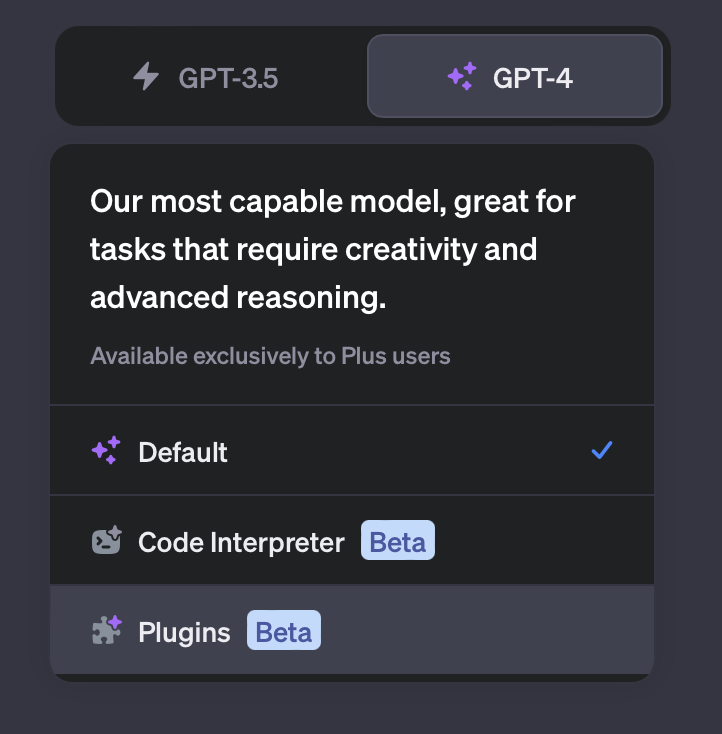Click the "GPT-3.5" text label
The height and width of the screenshot is (734, 722).
click(x=228, y=78)
